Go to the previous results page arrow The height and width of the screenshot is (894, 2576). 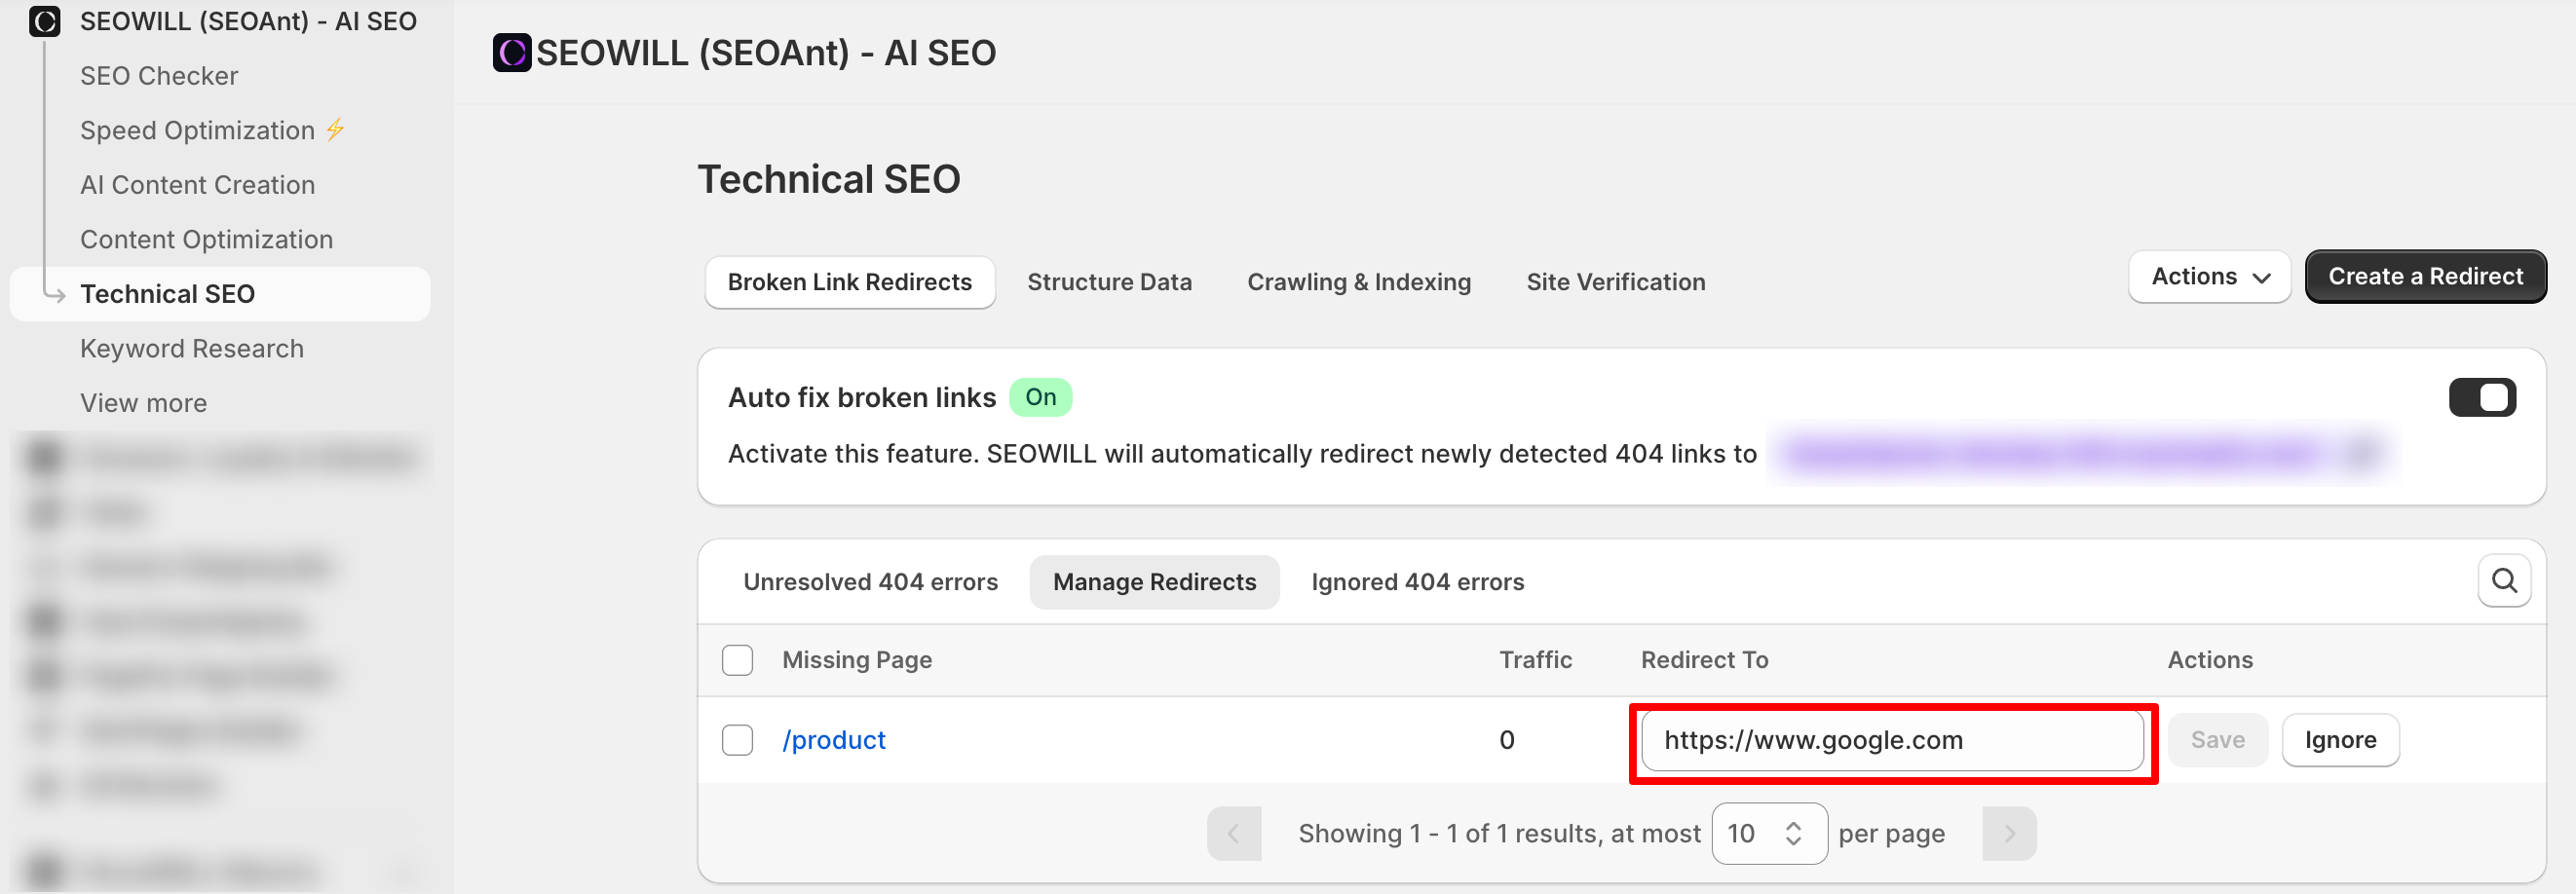(x=1233, y=833)
